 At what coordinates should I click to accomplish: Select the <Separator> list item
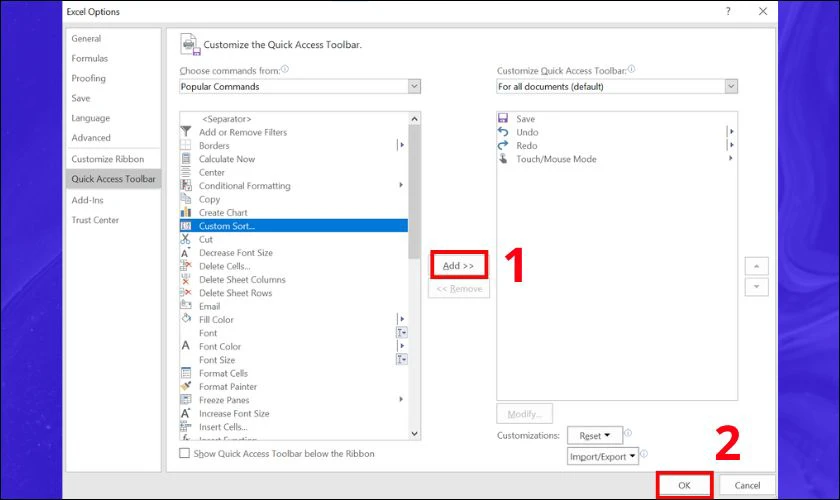tap(294, 118)
